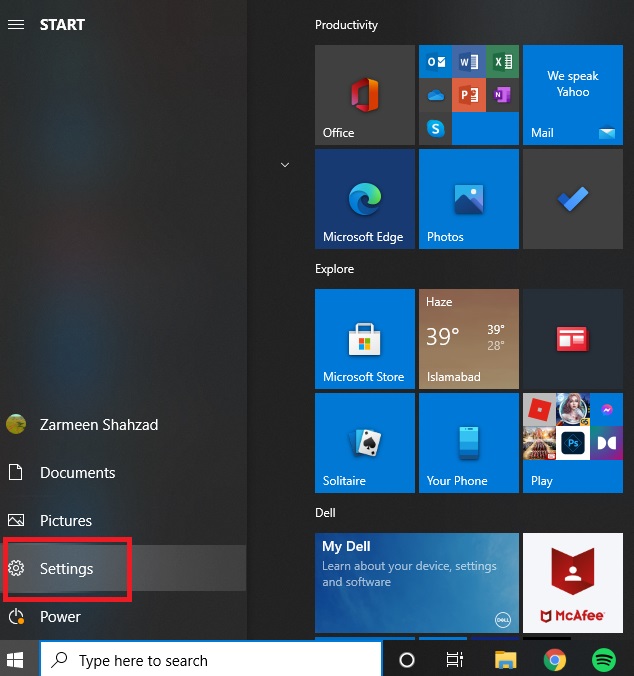Image resolution: width=634 pixels, height=676 pixels.
Task: Expand the group with the chevron arrow
Action: point(285,165)
